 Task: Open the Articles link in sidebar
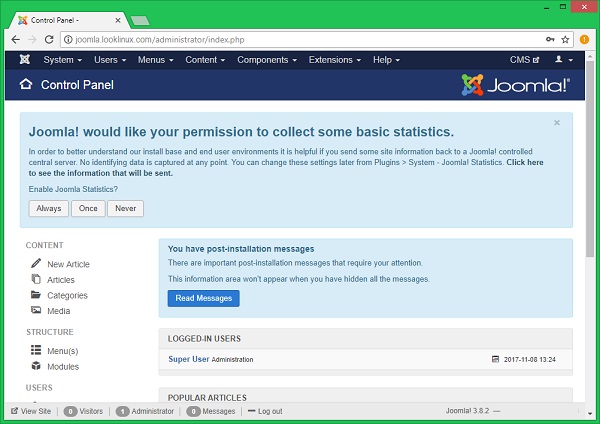pos(61,280)
